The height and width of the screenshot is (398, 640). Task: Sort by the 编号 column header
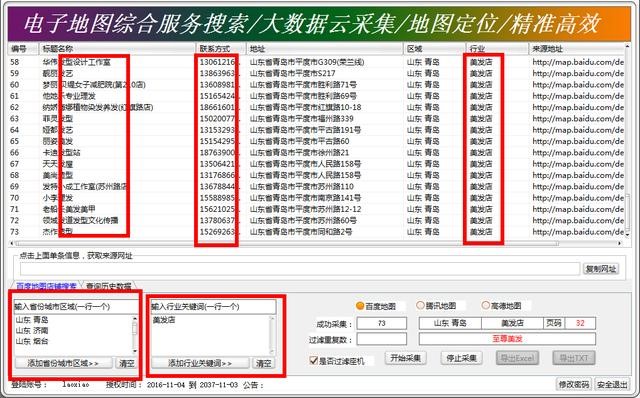click(x=23, y=49)
